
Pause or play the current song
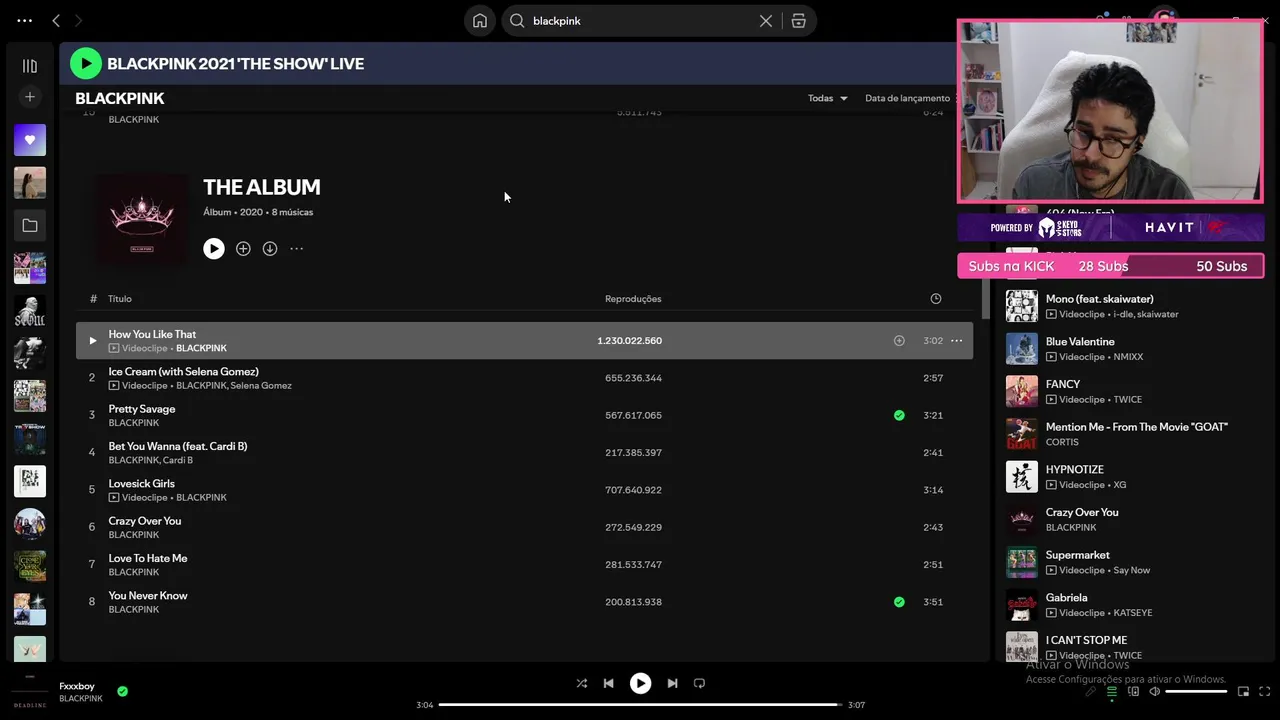(640, 684)
